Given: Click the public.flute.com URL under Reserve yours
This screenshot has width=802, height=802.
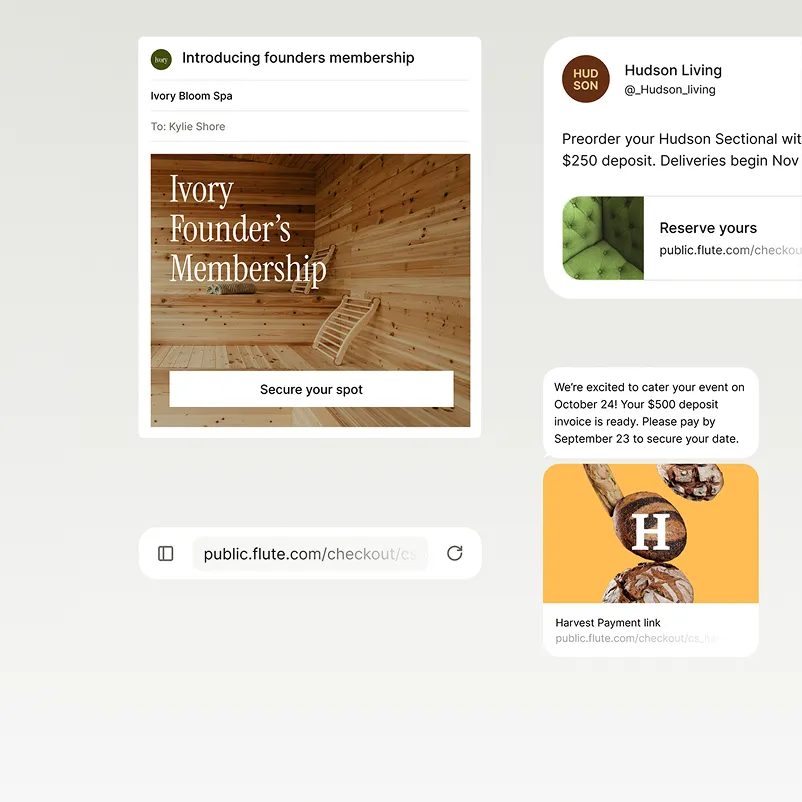Looking at the screenshot, I should (x=730, y=250).
